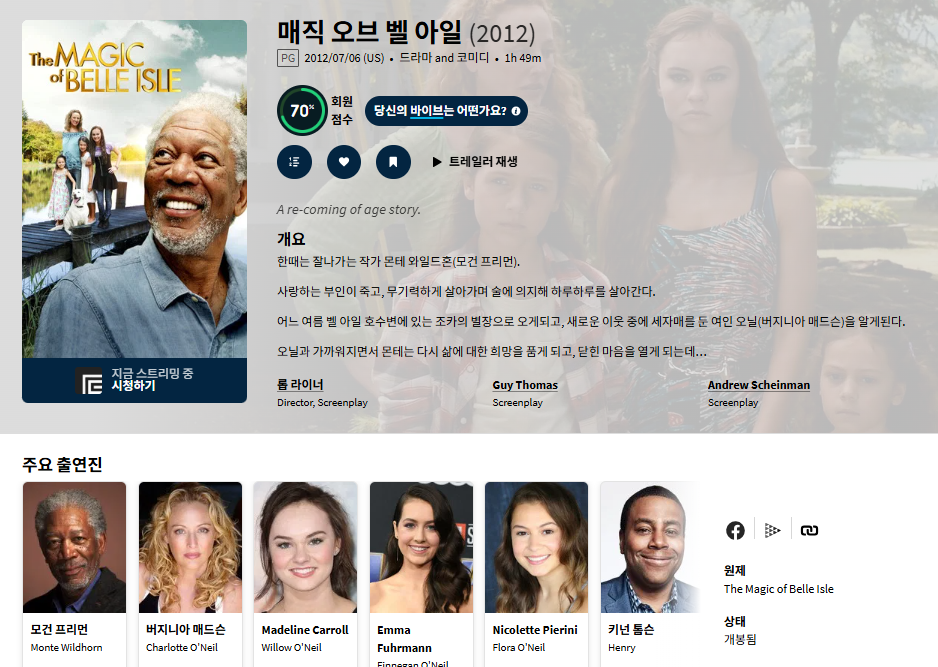Click the add to list icon
The image size is (938, 667).
294,162
